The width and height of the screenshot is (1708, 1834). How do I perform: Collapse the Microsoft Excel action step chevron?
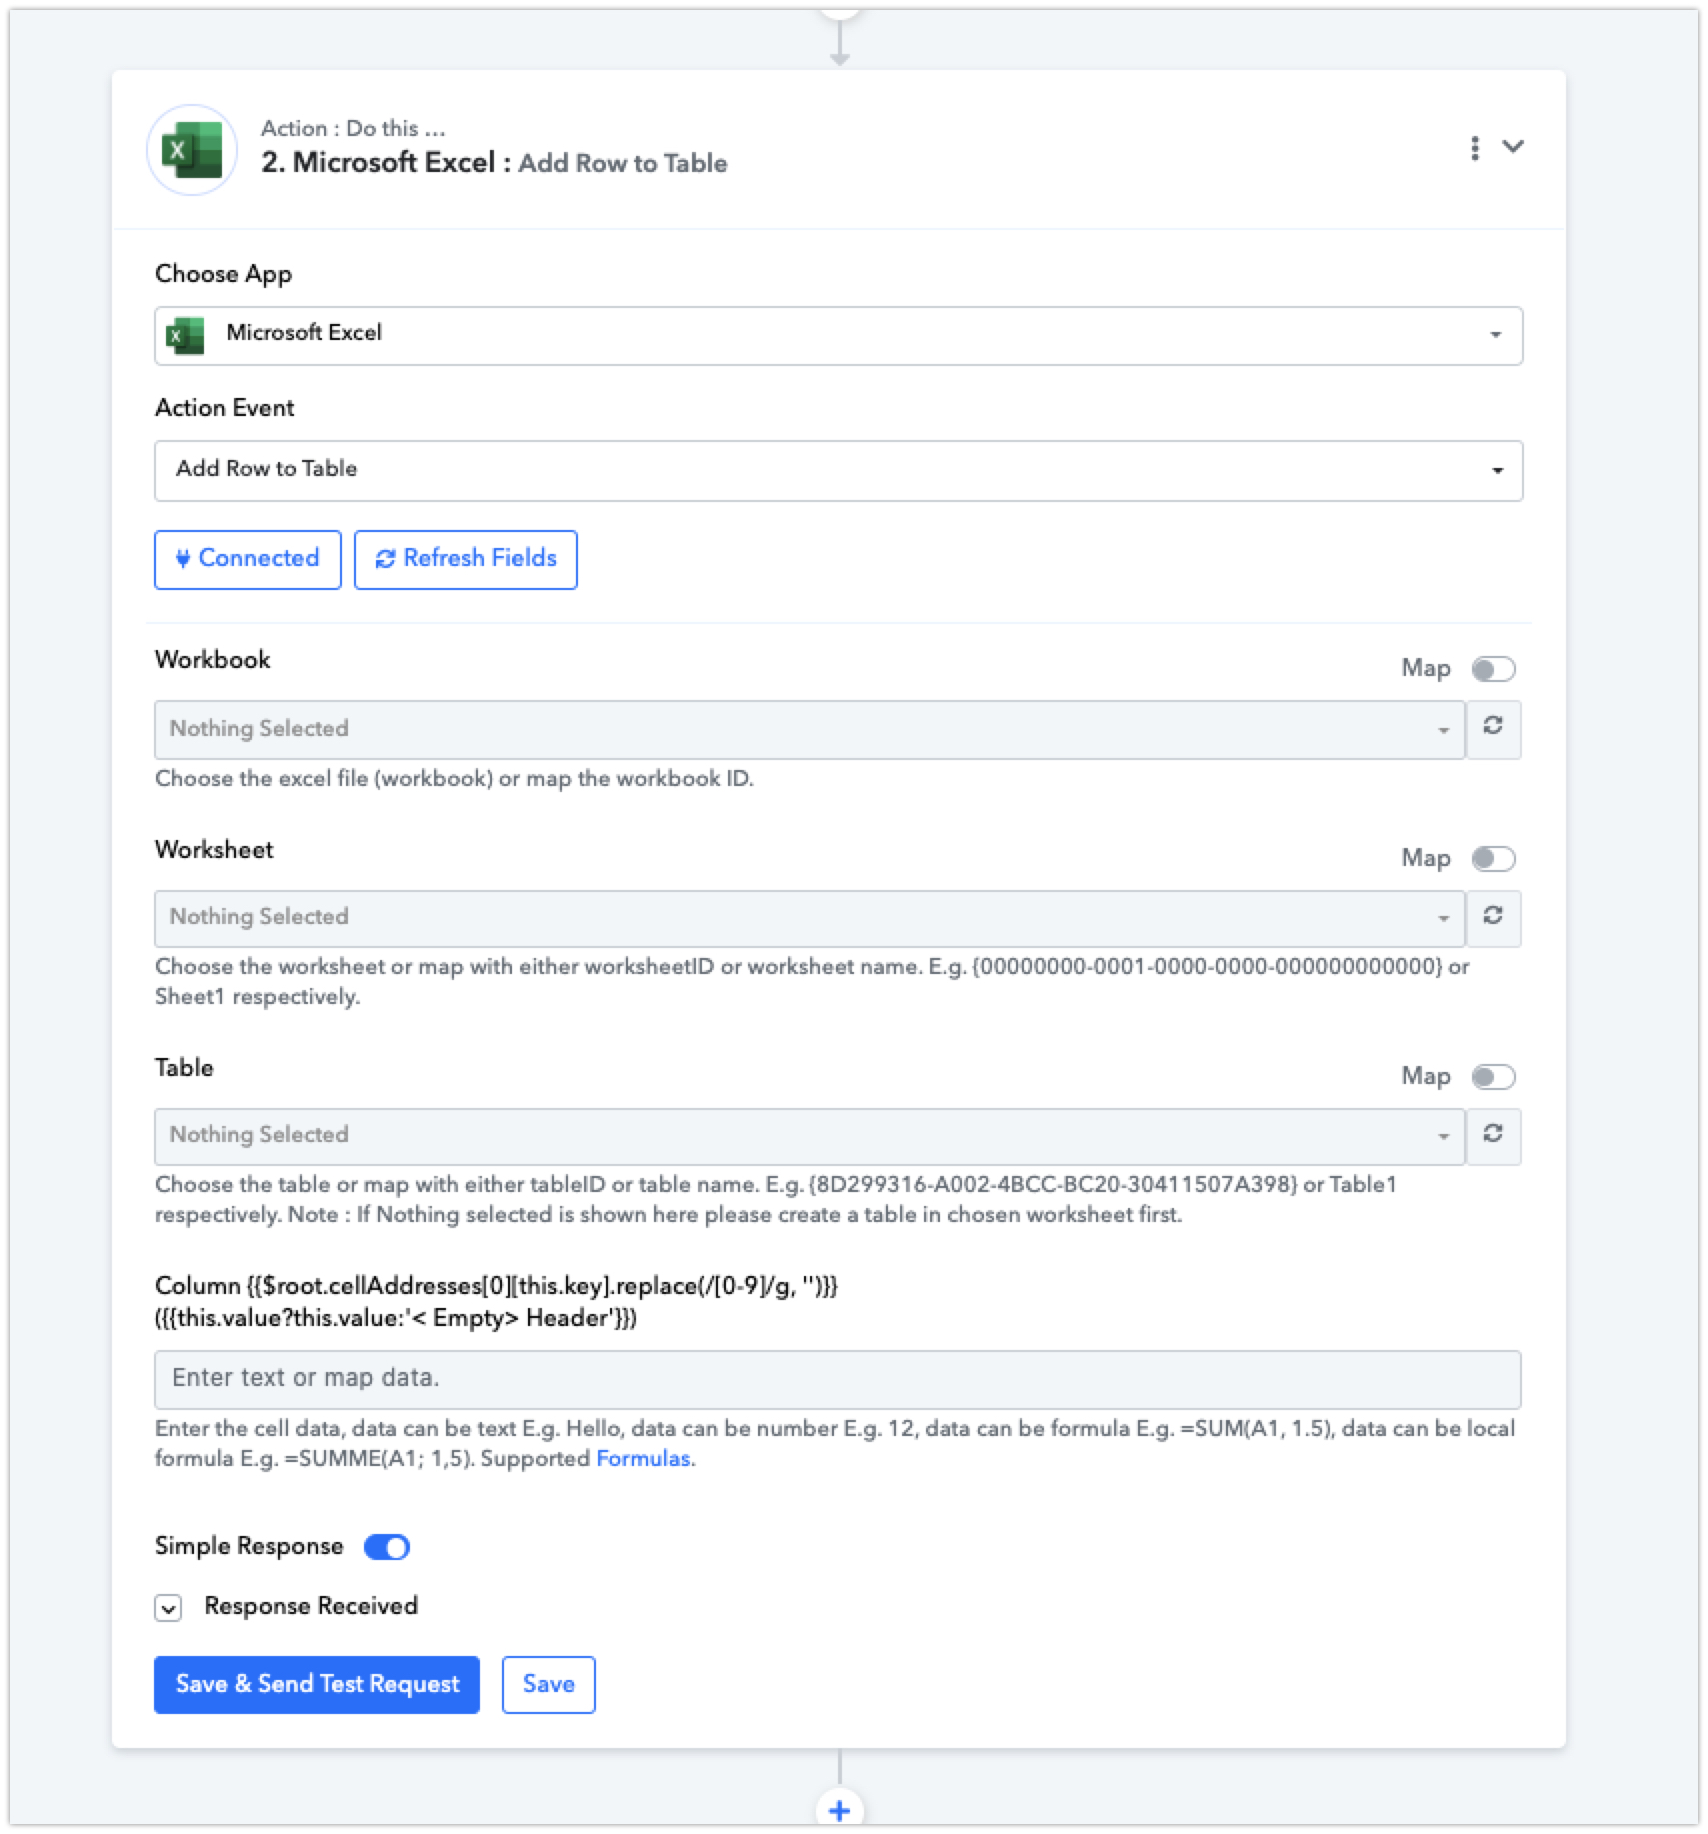(x=1513, y=147)
